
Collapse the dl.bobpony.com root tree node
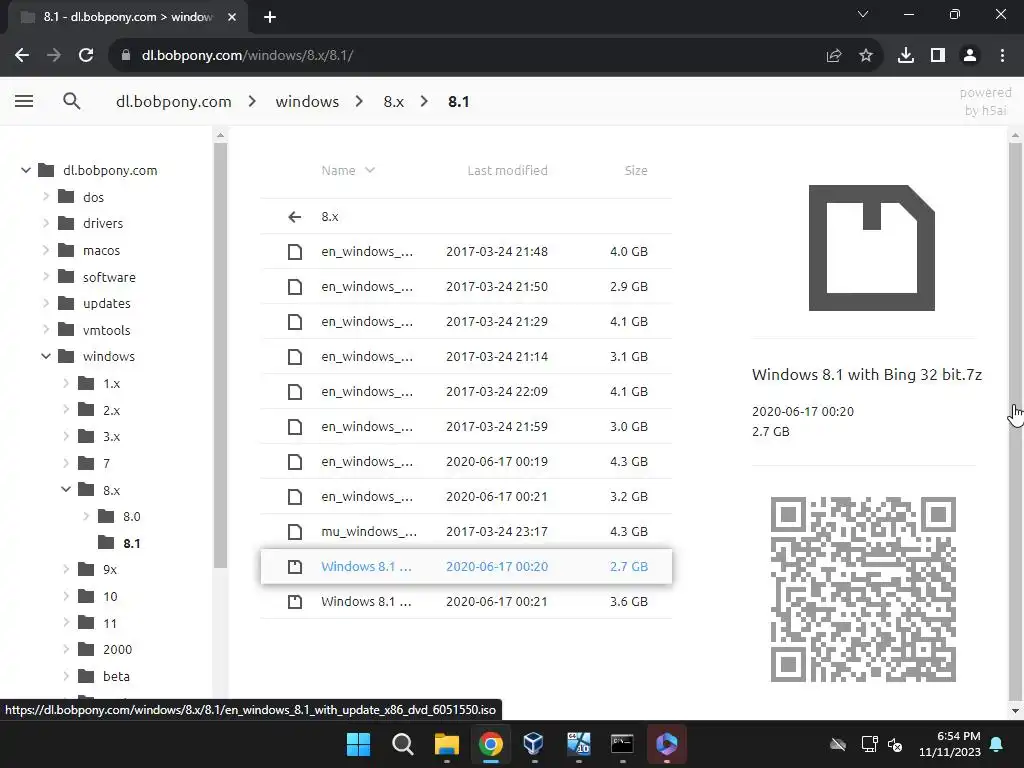26,170
